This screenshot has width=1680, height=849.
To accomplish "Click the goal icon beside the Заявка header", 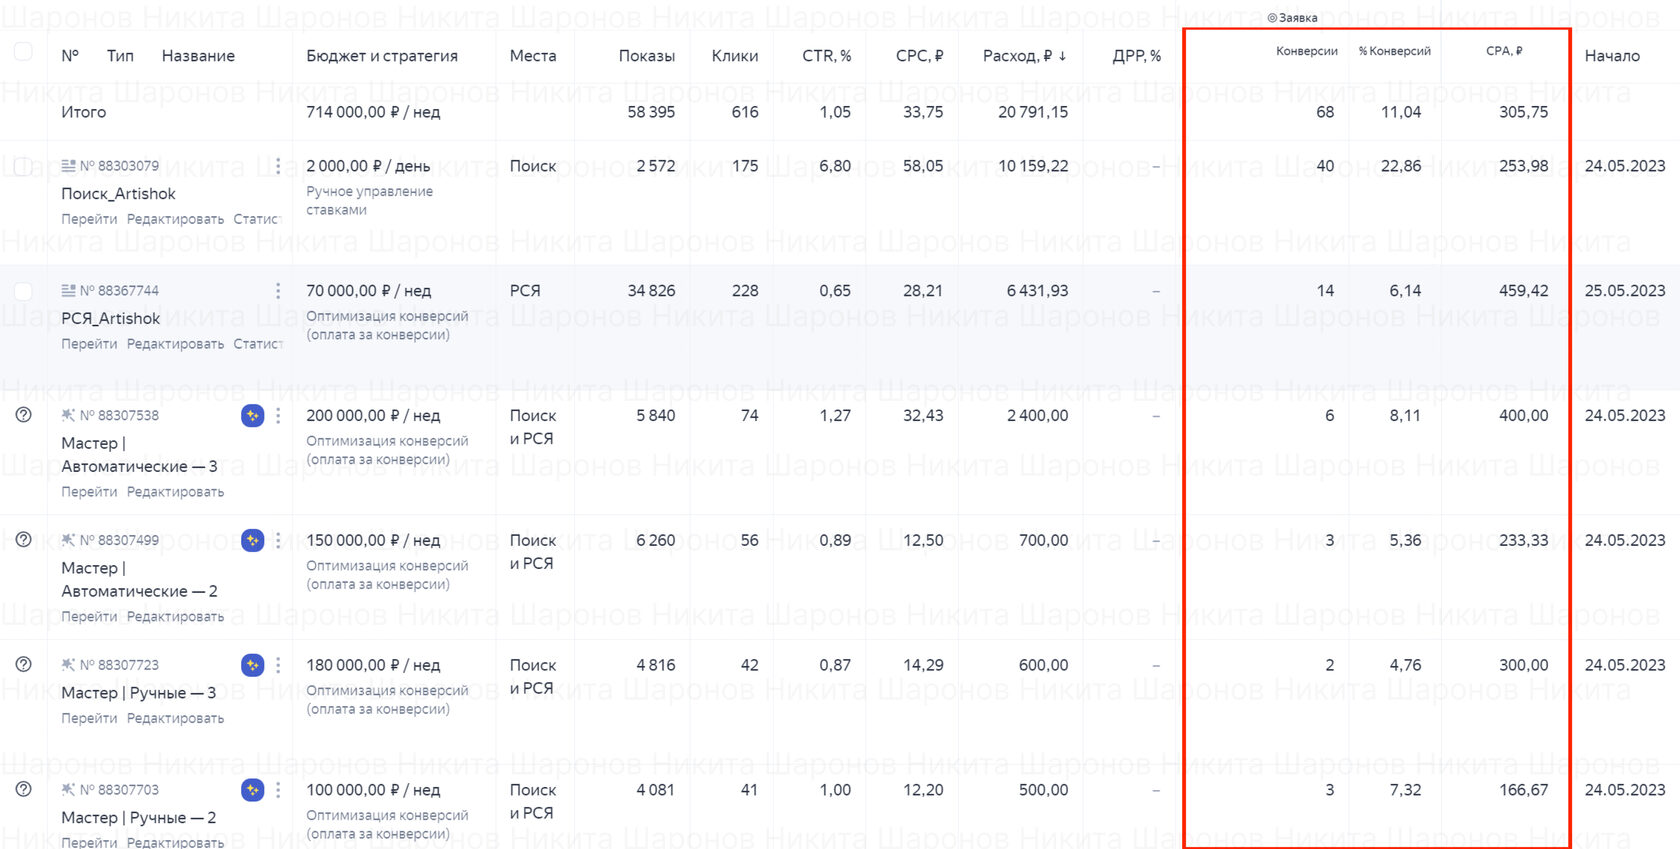I will pos(1272,18).
